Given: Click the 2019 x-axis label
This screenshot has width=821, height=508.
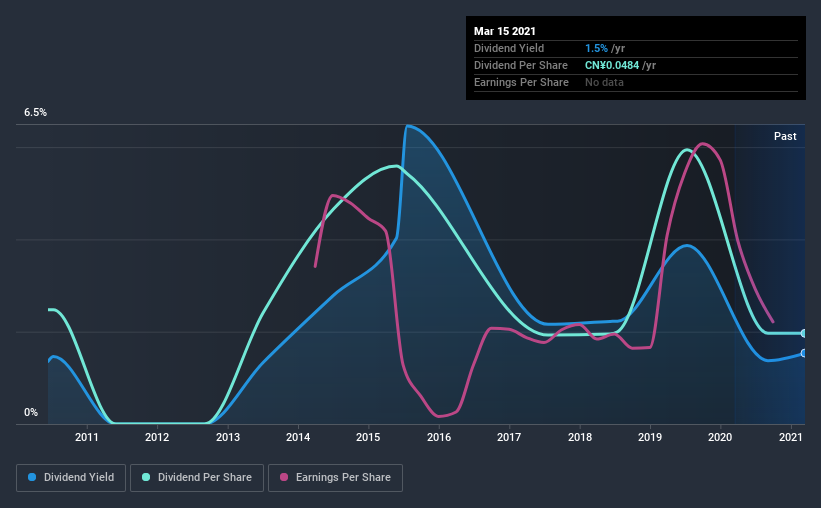Looking at the screenshot, I should click(x=650, y=437).
